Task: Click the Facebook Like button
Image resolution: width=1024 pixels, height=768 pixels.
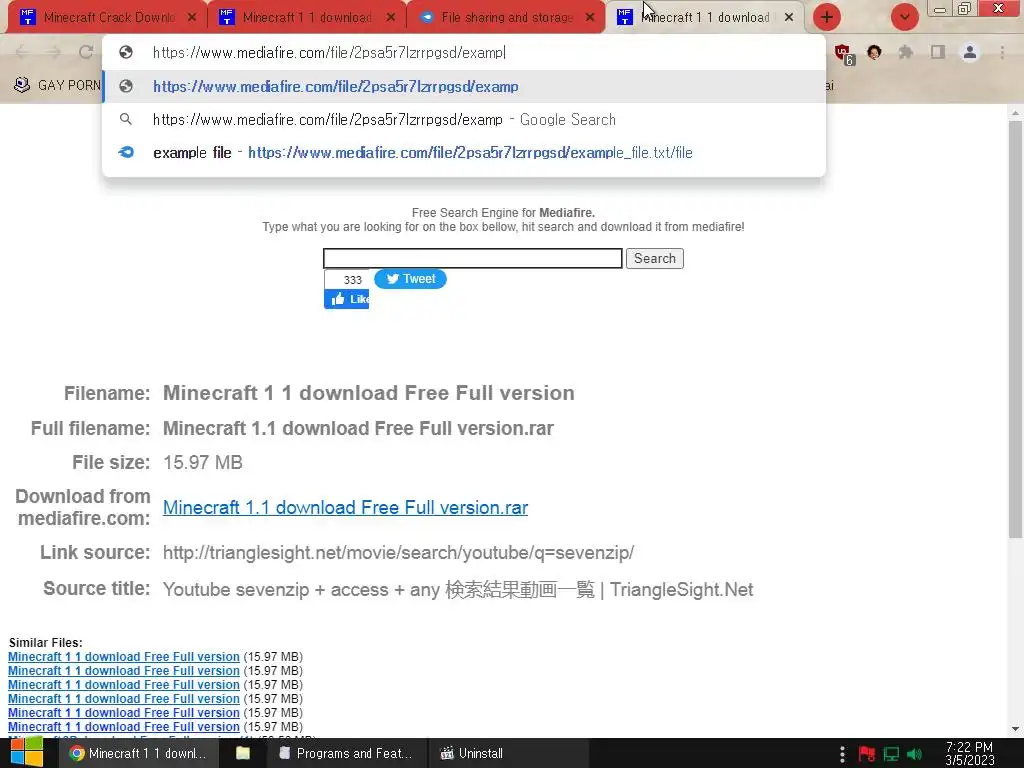Action: pos(347,299)
